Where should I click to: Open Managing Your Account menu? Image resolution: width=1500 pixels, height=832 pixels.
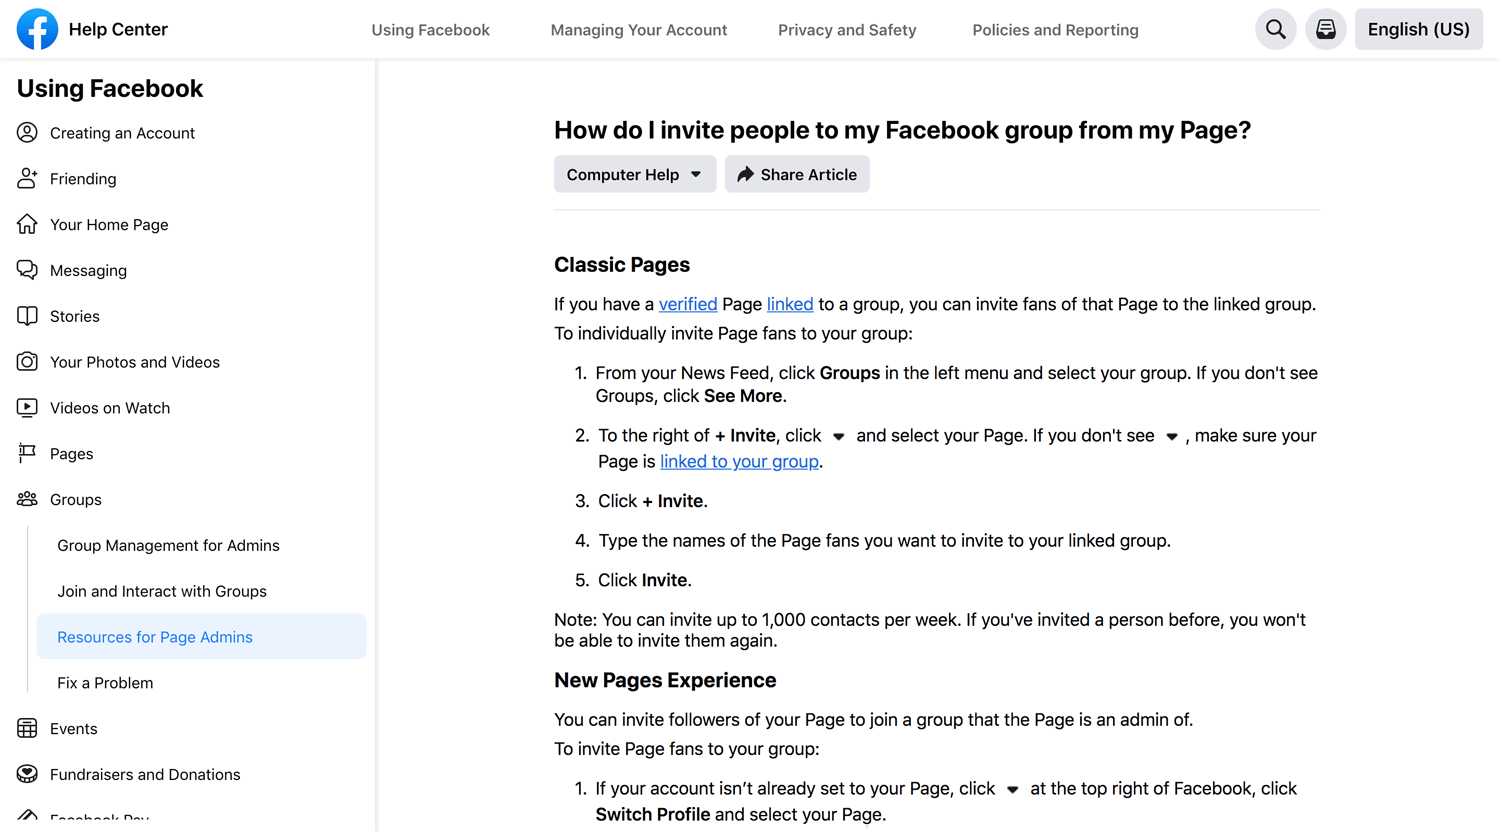[639, 30]
